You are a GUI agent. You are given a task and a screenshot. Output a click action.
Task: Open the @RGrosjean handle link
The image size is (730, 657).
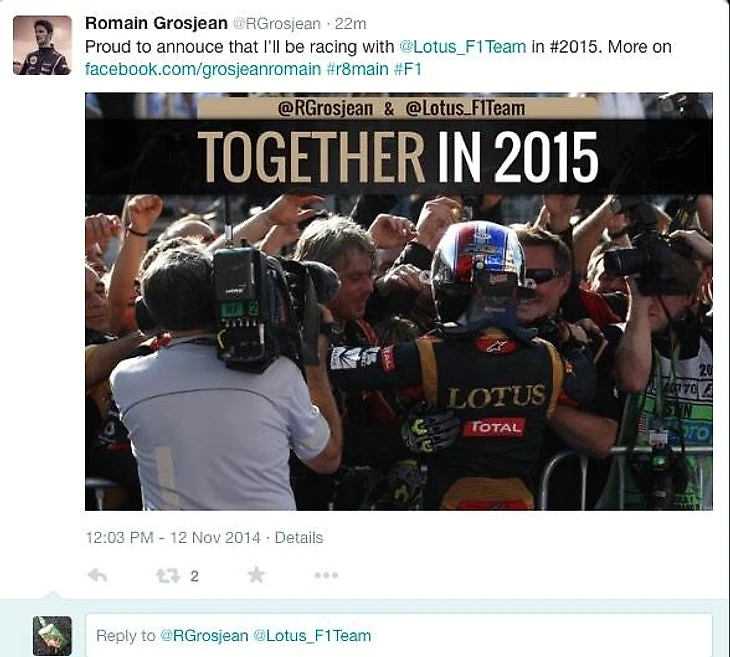coord(277,24)
